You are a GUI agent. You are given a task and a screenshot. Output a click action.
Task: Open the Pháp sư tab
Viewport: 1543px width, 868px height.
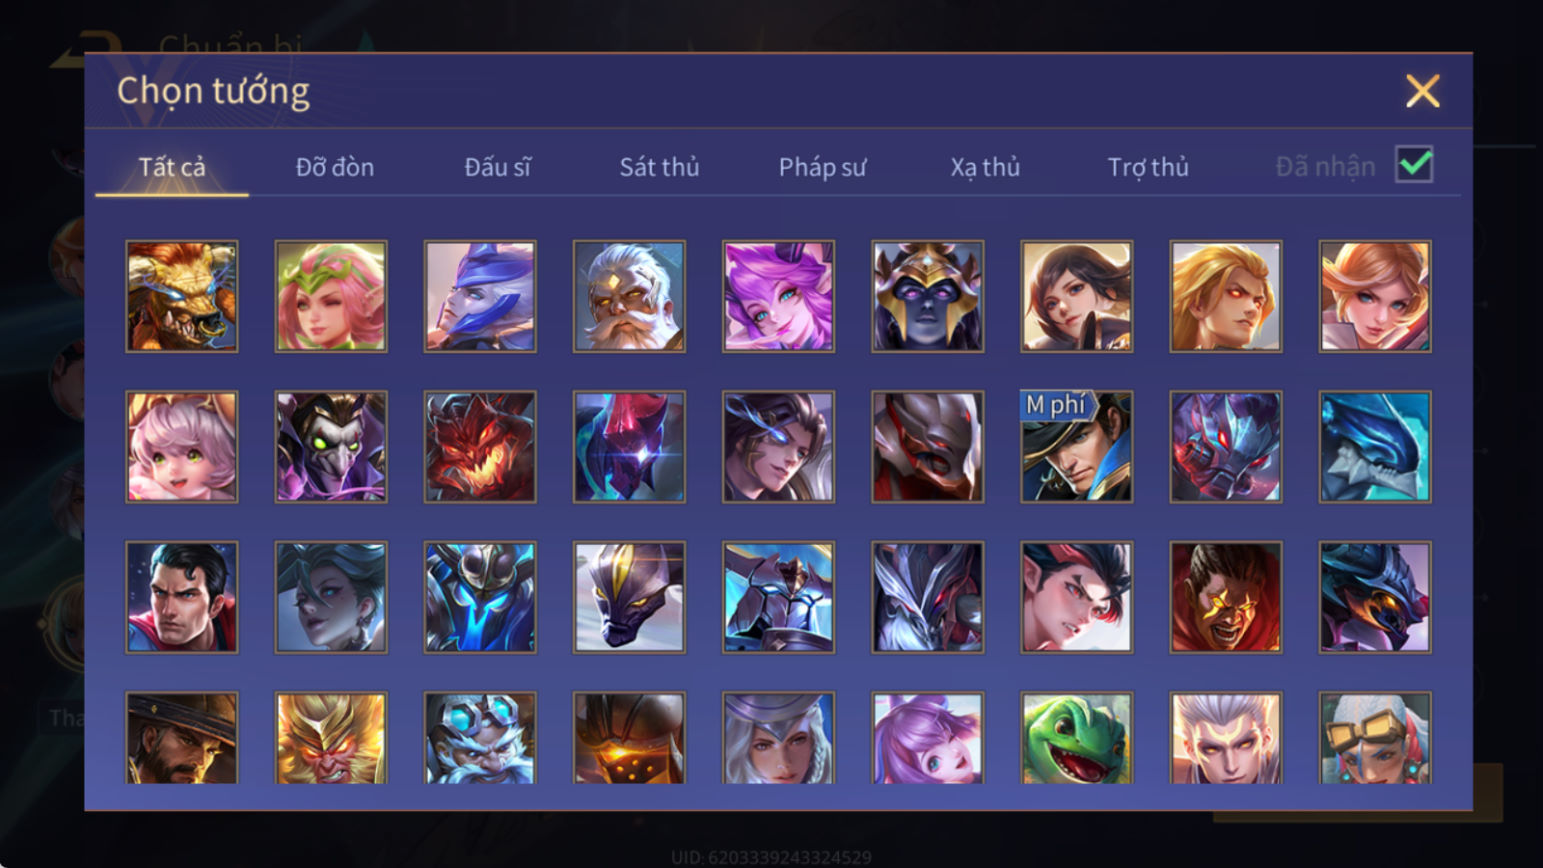(x=822, y=167)
